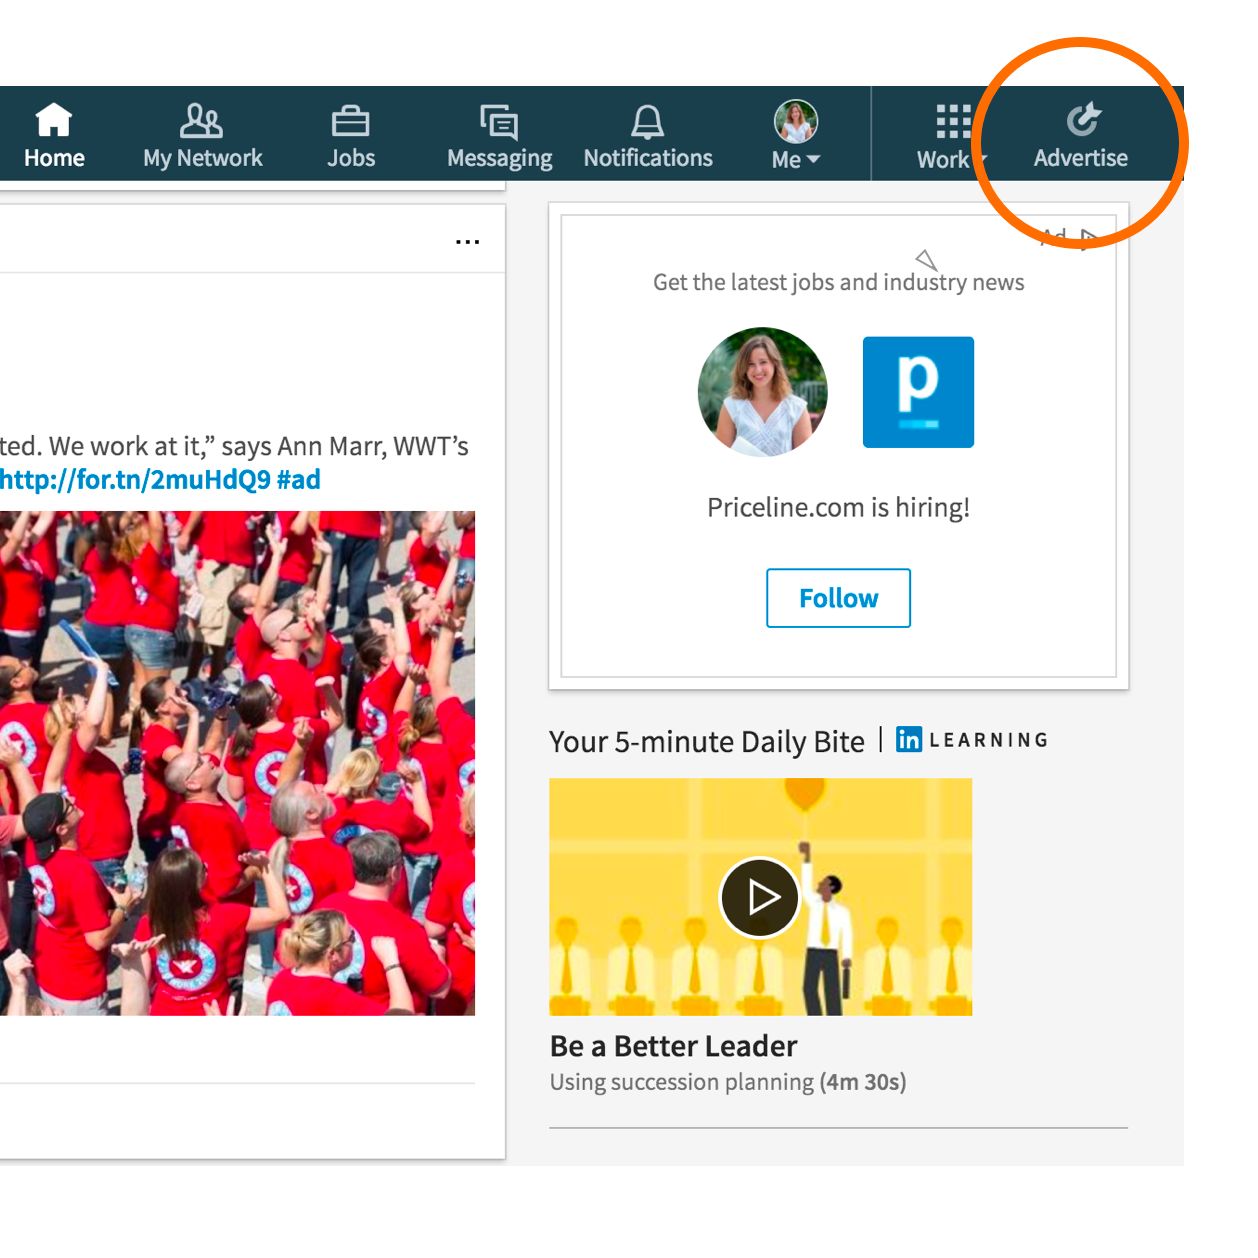Click the Notifications bell icon
This screenshot has width=1258, height=1258.
click(x=647, y=122)
